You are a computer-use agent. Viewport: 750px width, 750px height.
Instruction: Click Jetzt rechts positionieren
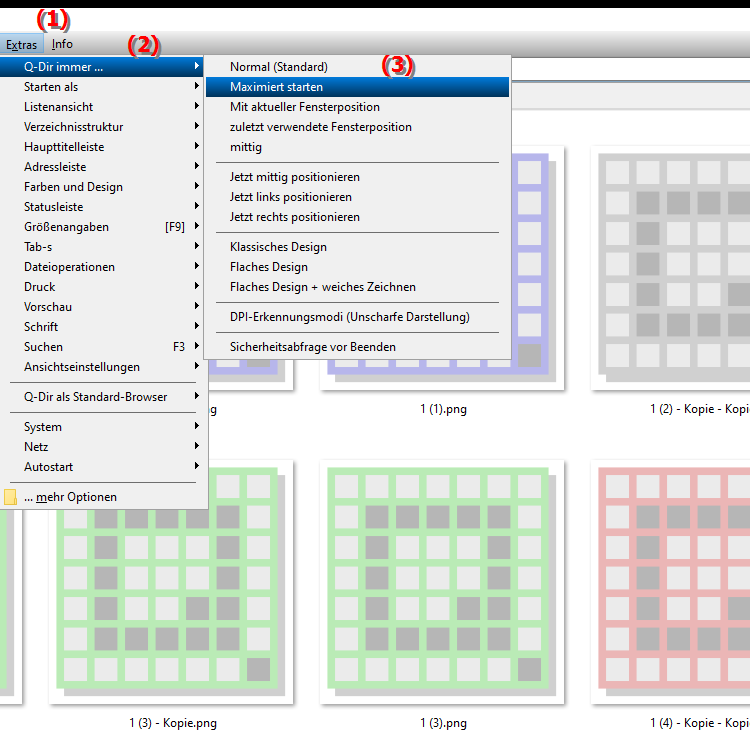point(357,217)
